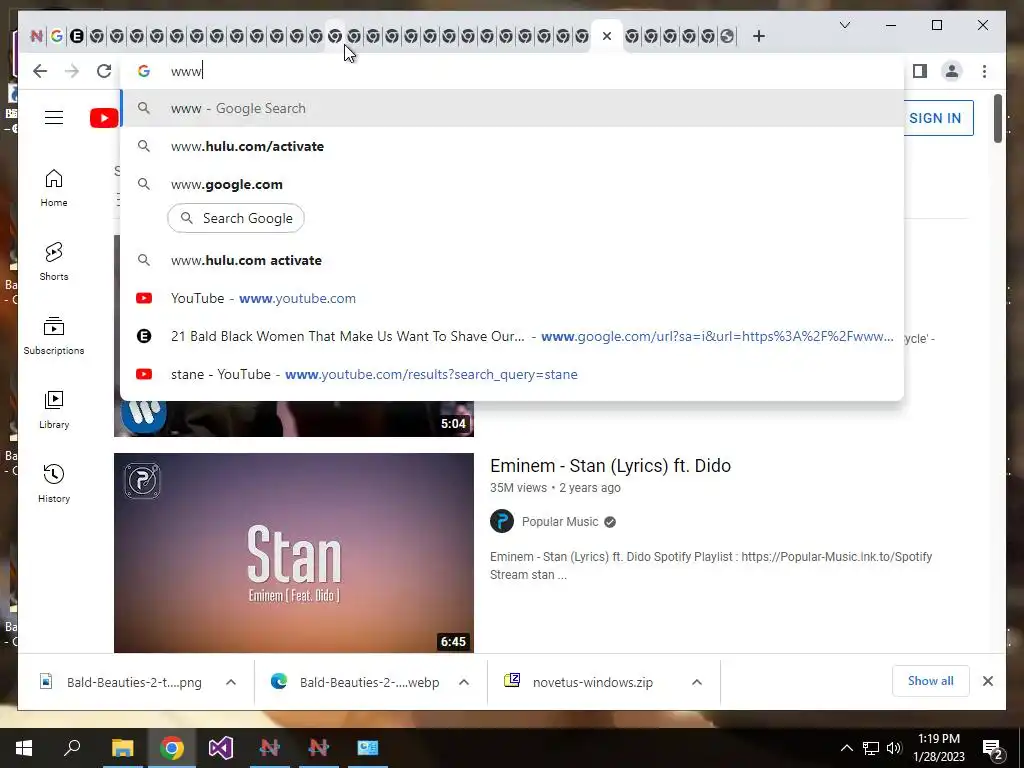The height and width of the screenshot is (768, 1024).
Task: Open the Popular Music channel name link
Action: point(560,522)
